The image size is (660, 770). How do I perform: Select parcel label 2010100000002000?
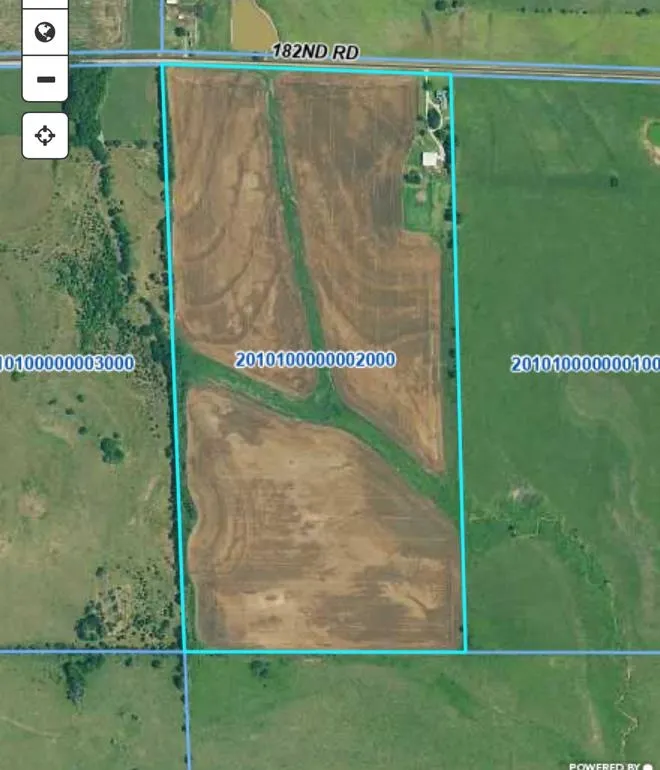[x=315, y=360]
